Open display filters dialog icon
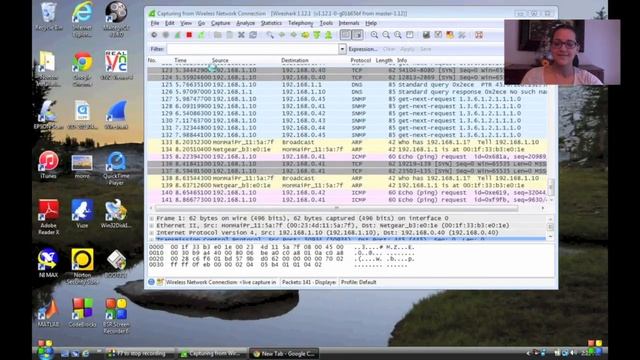Image resolution: width=640 pixels, height=360 pixels. tap(438, 35)
